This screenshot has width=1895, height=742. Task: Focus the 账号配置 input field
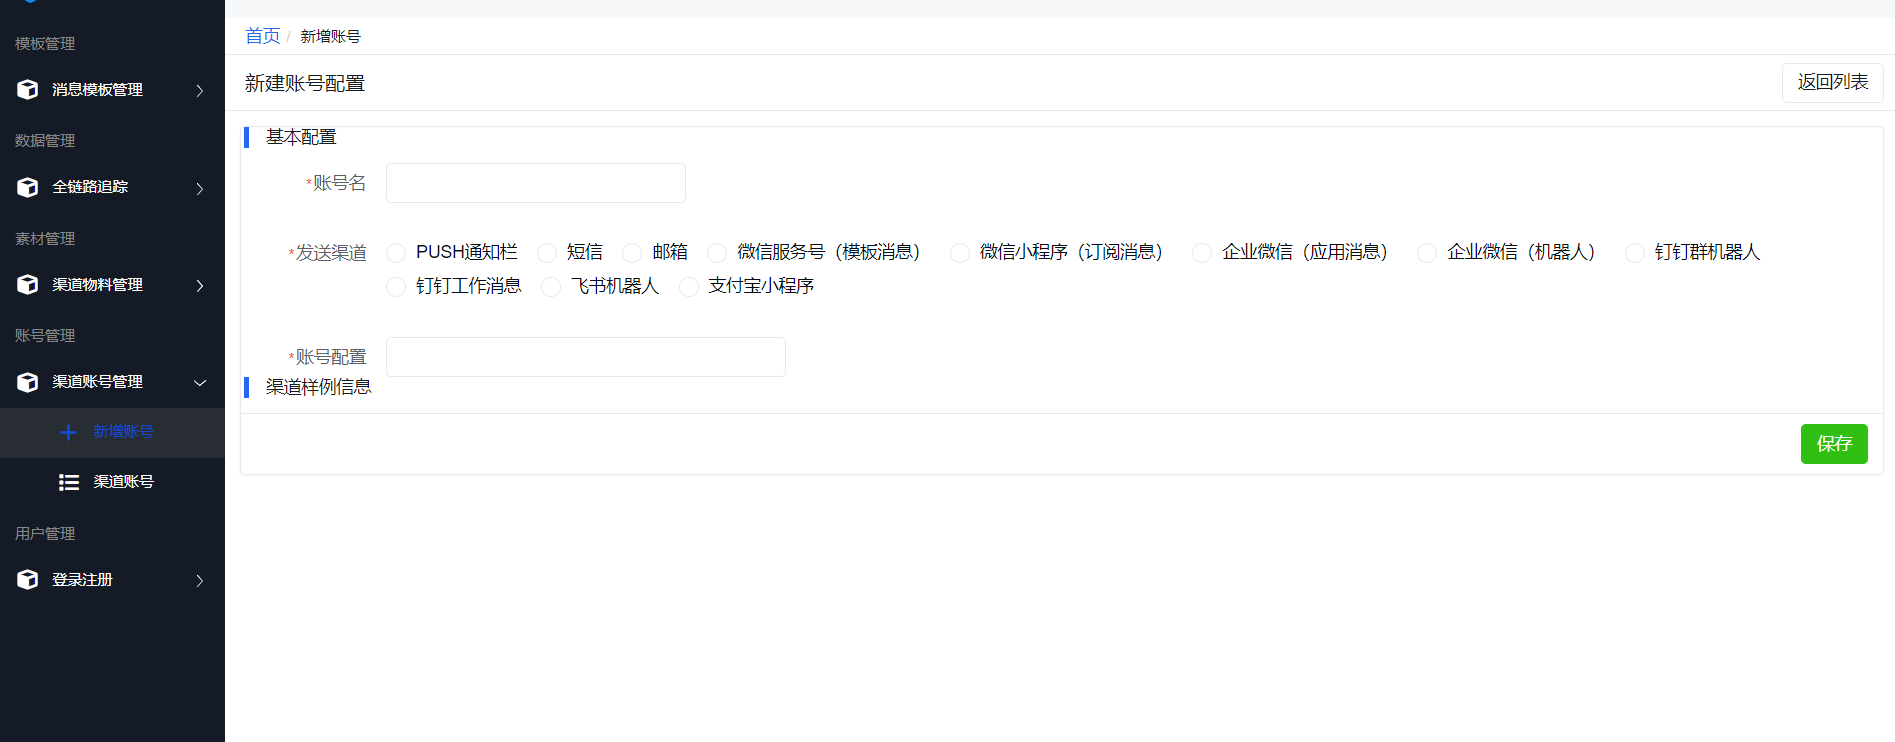point(586,357)
